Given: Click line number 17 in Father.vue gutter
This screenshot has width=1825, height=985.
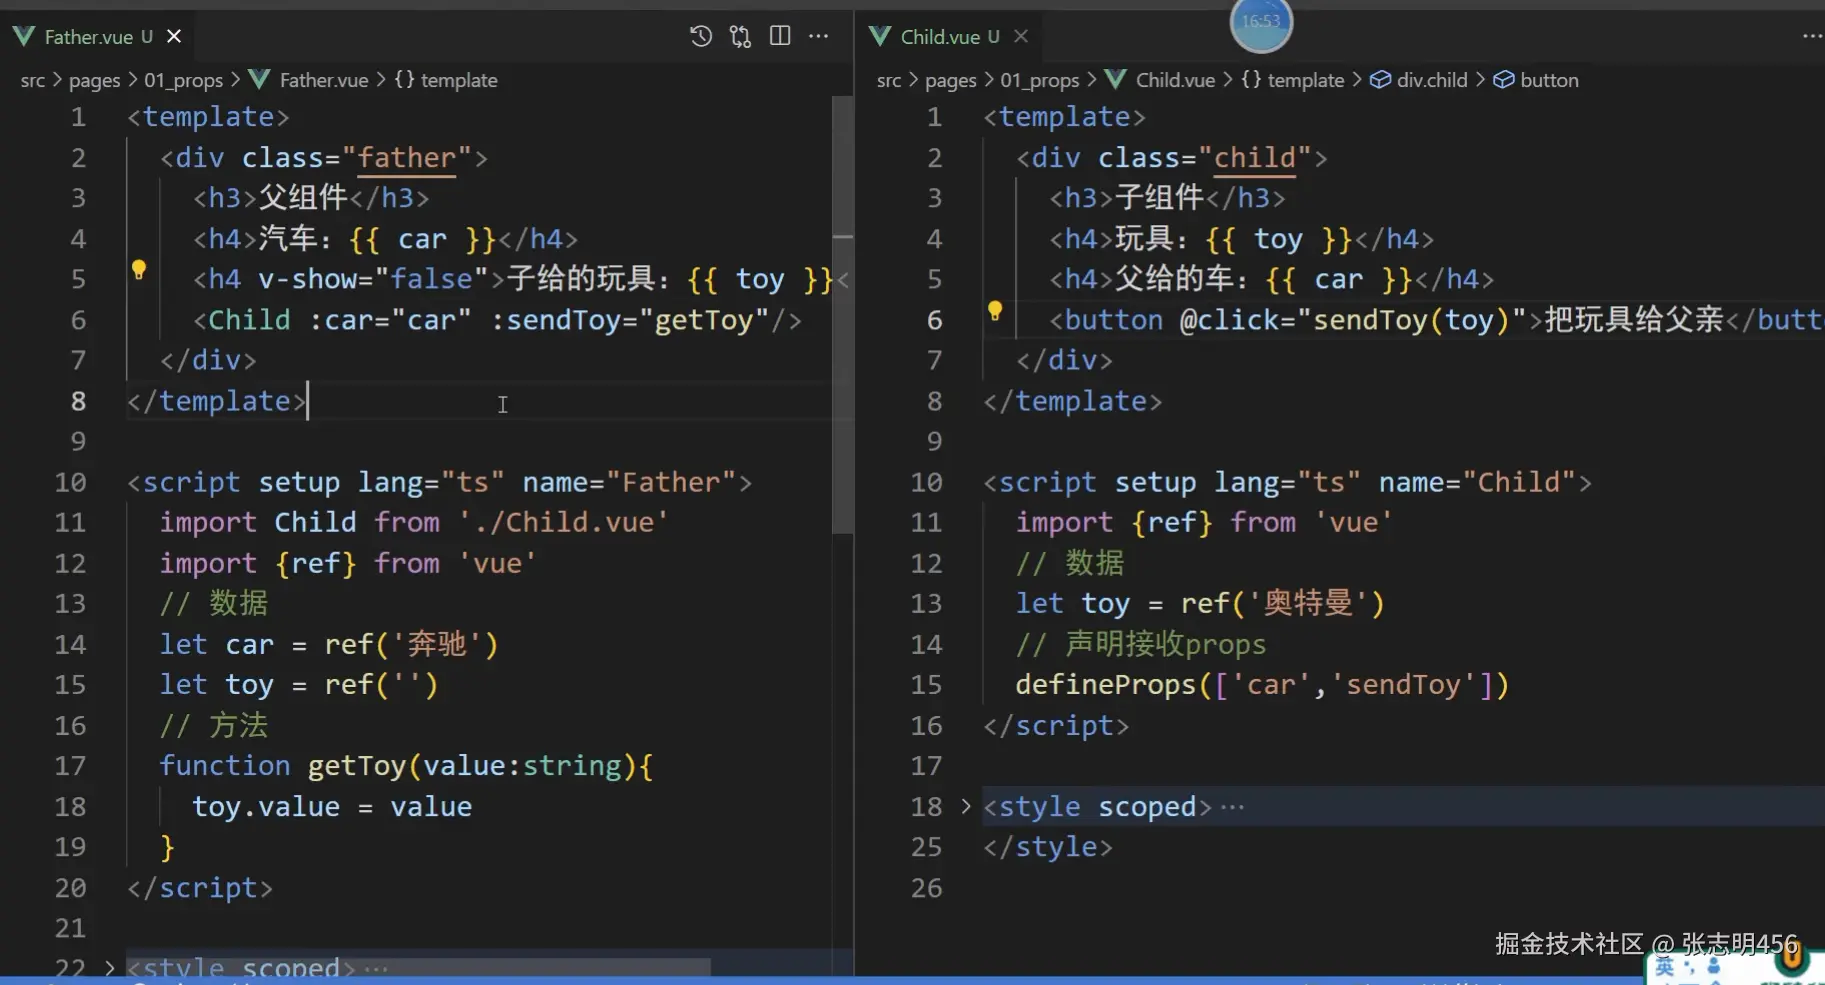Looking at the screenshot, I should [70, 766].
